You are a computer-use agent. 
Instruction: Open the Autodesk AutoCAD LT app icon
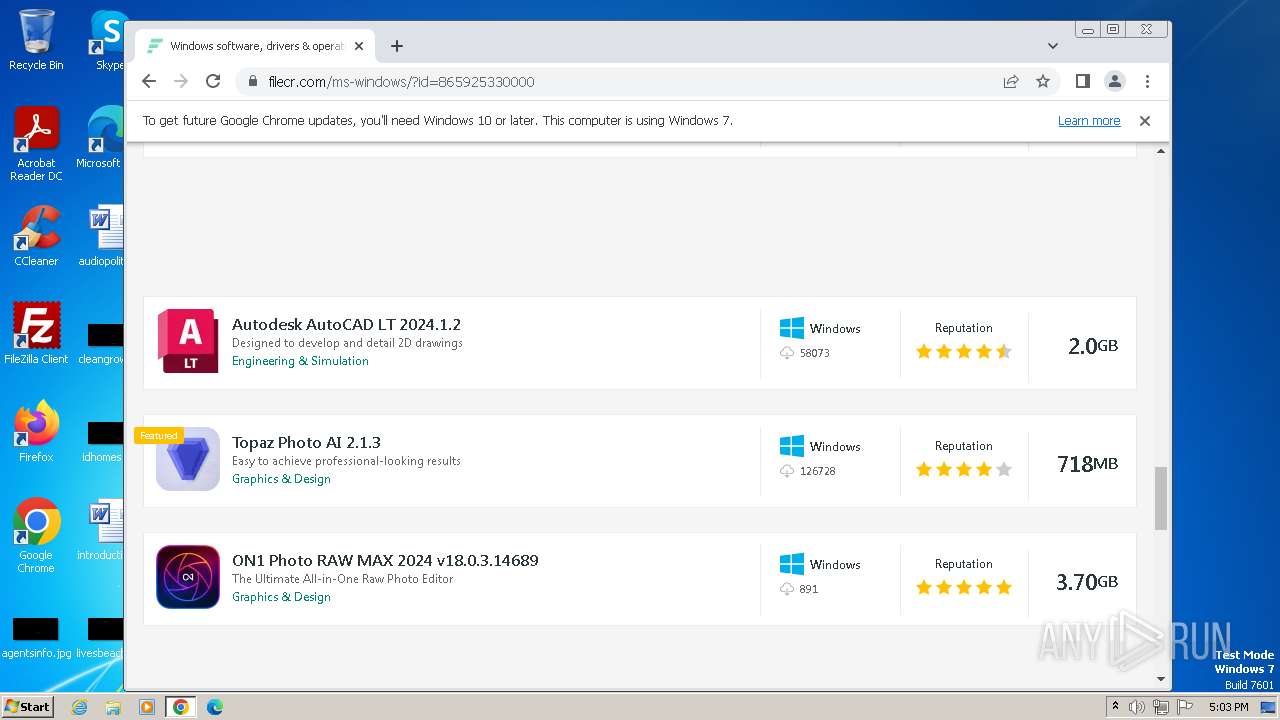[188, 341]
